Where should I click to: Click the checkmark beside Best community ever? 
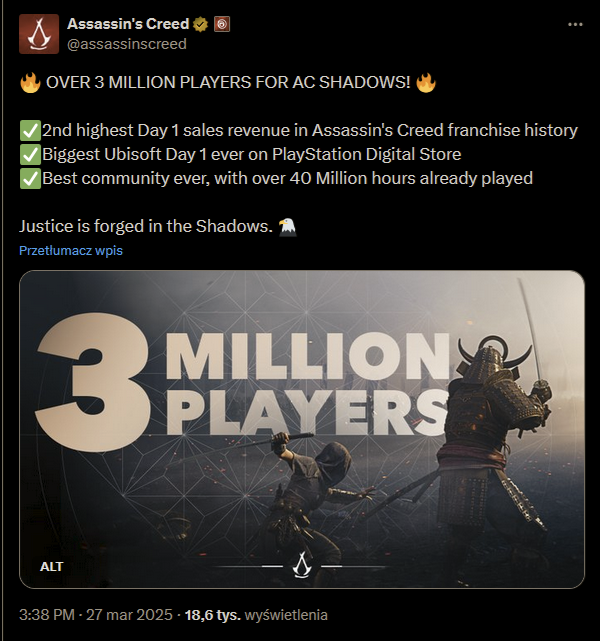pos(30,179)
